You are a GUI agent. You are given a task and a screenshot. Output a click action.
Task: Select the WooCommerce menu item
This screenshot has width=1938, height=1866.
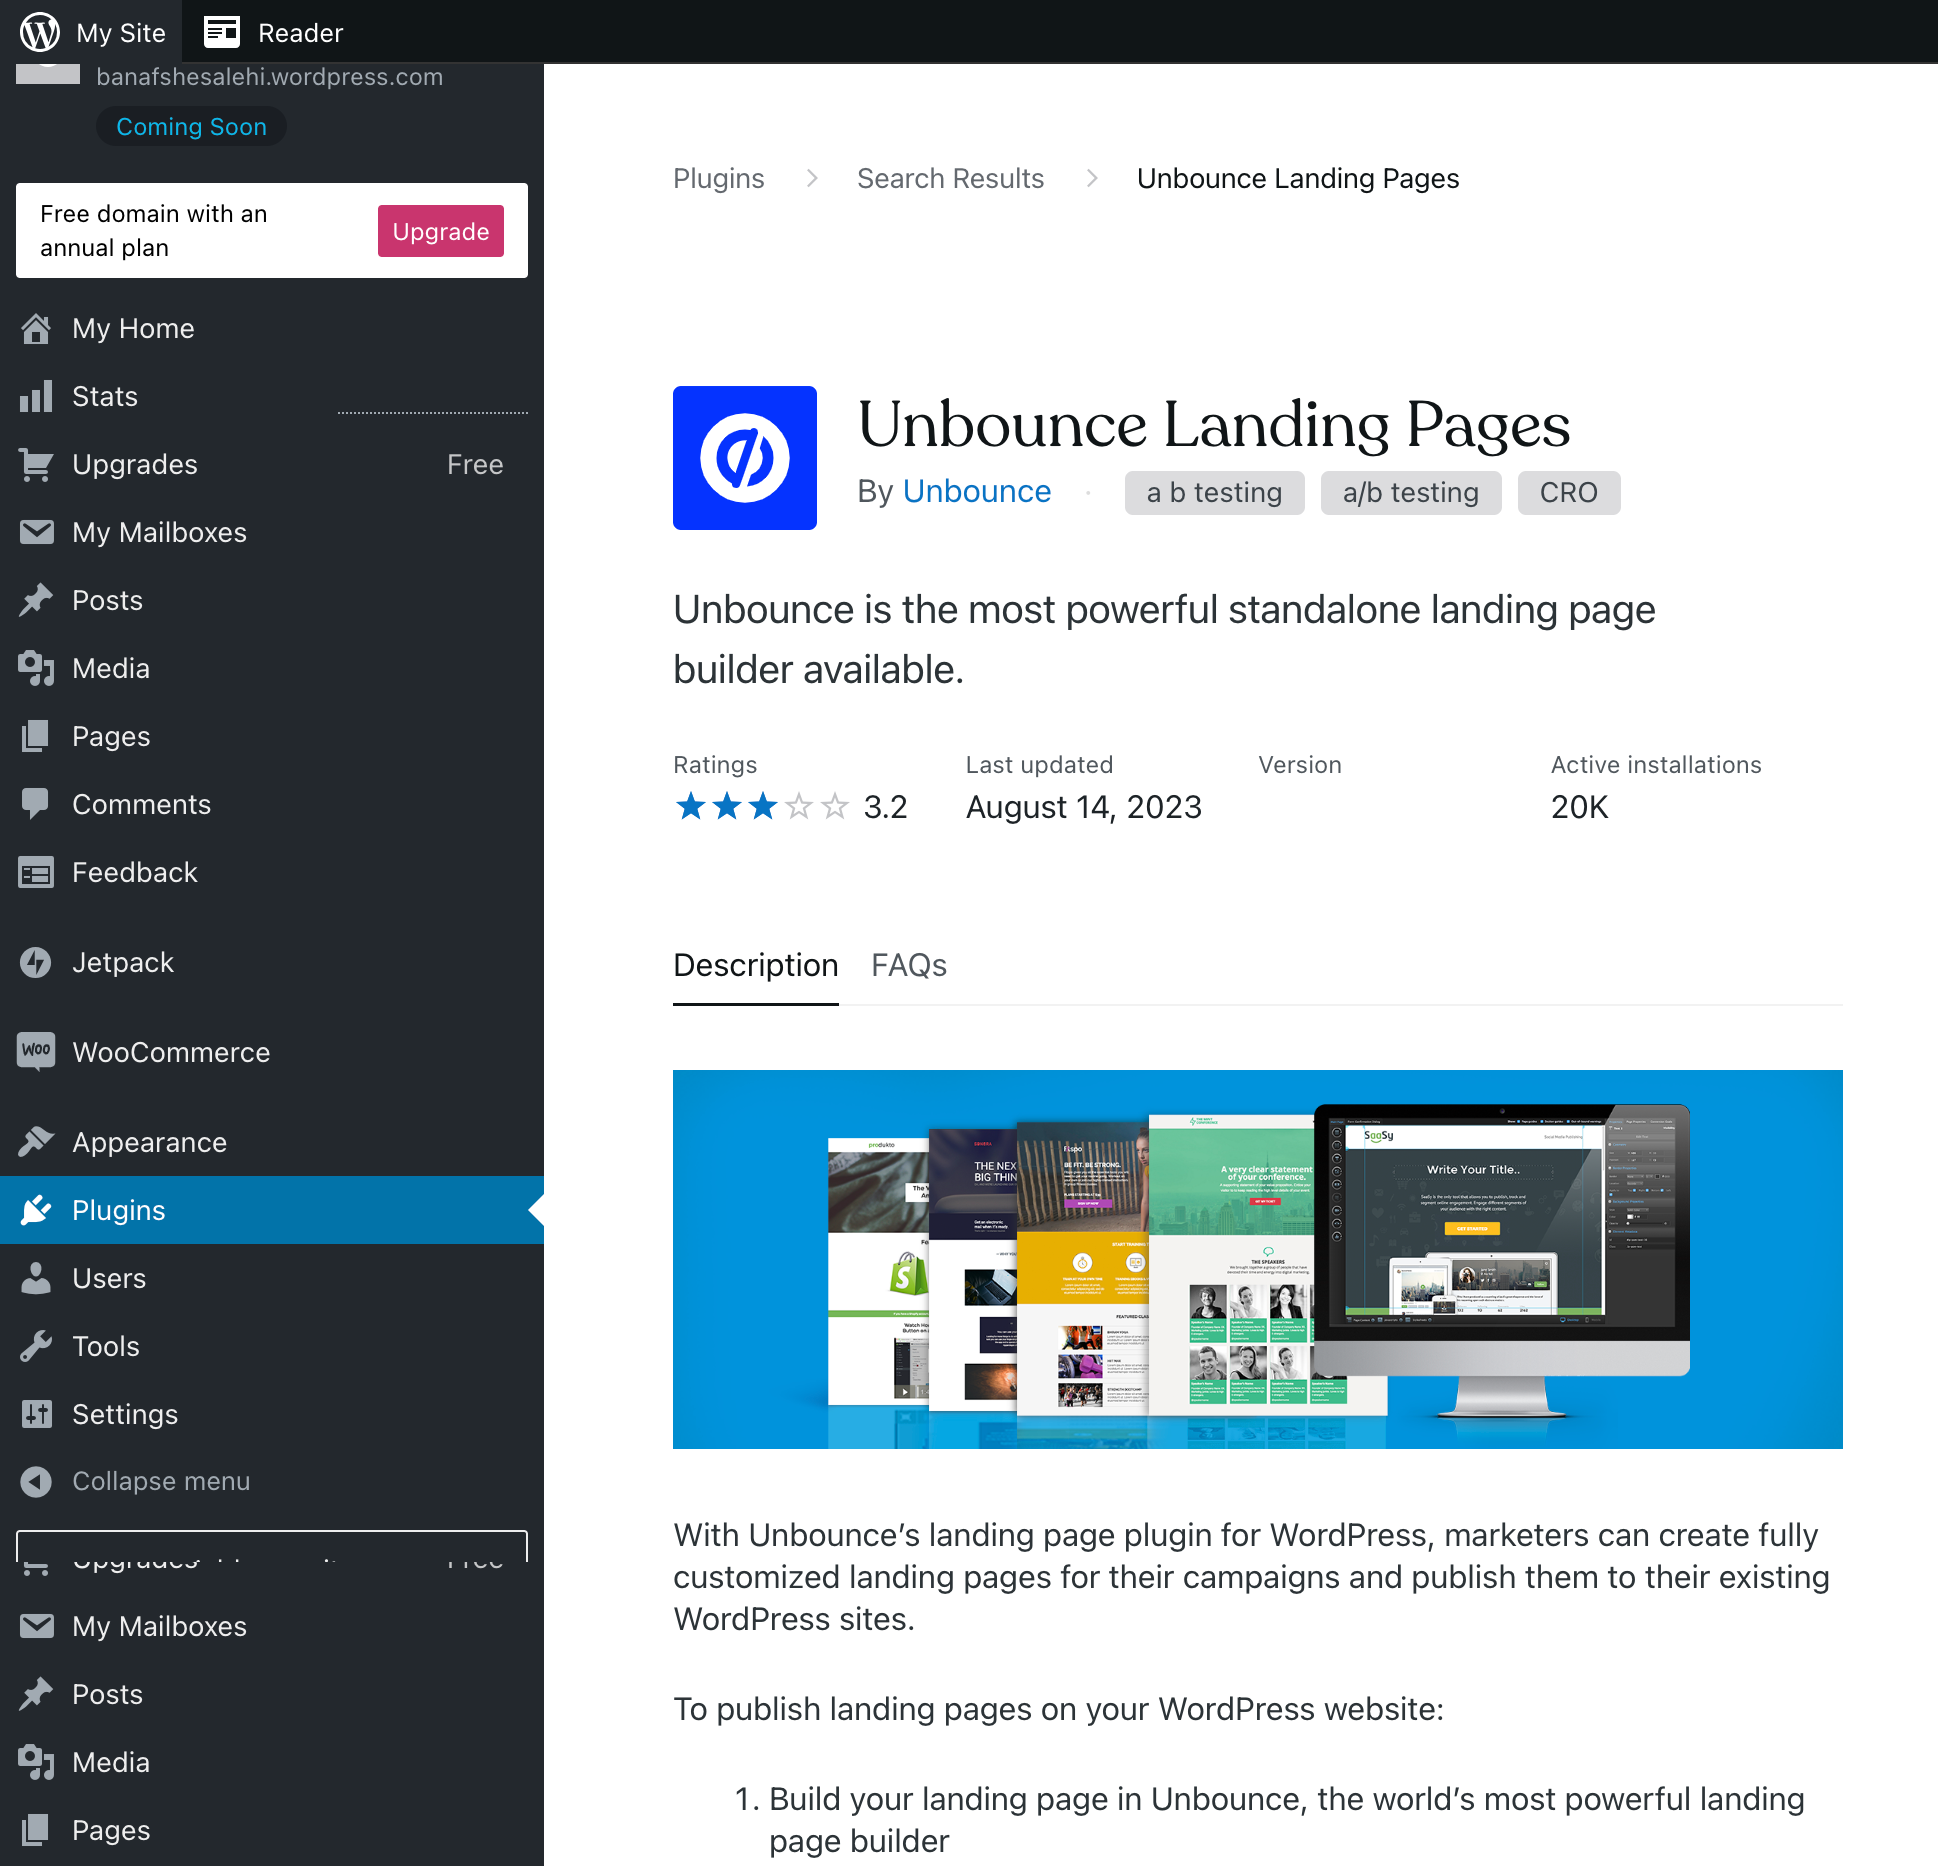coord(170,1052)
